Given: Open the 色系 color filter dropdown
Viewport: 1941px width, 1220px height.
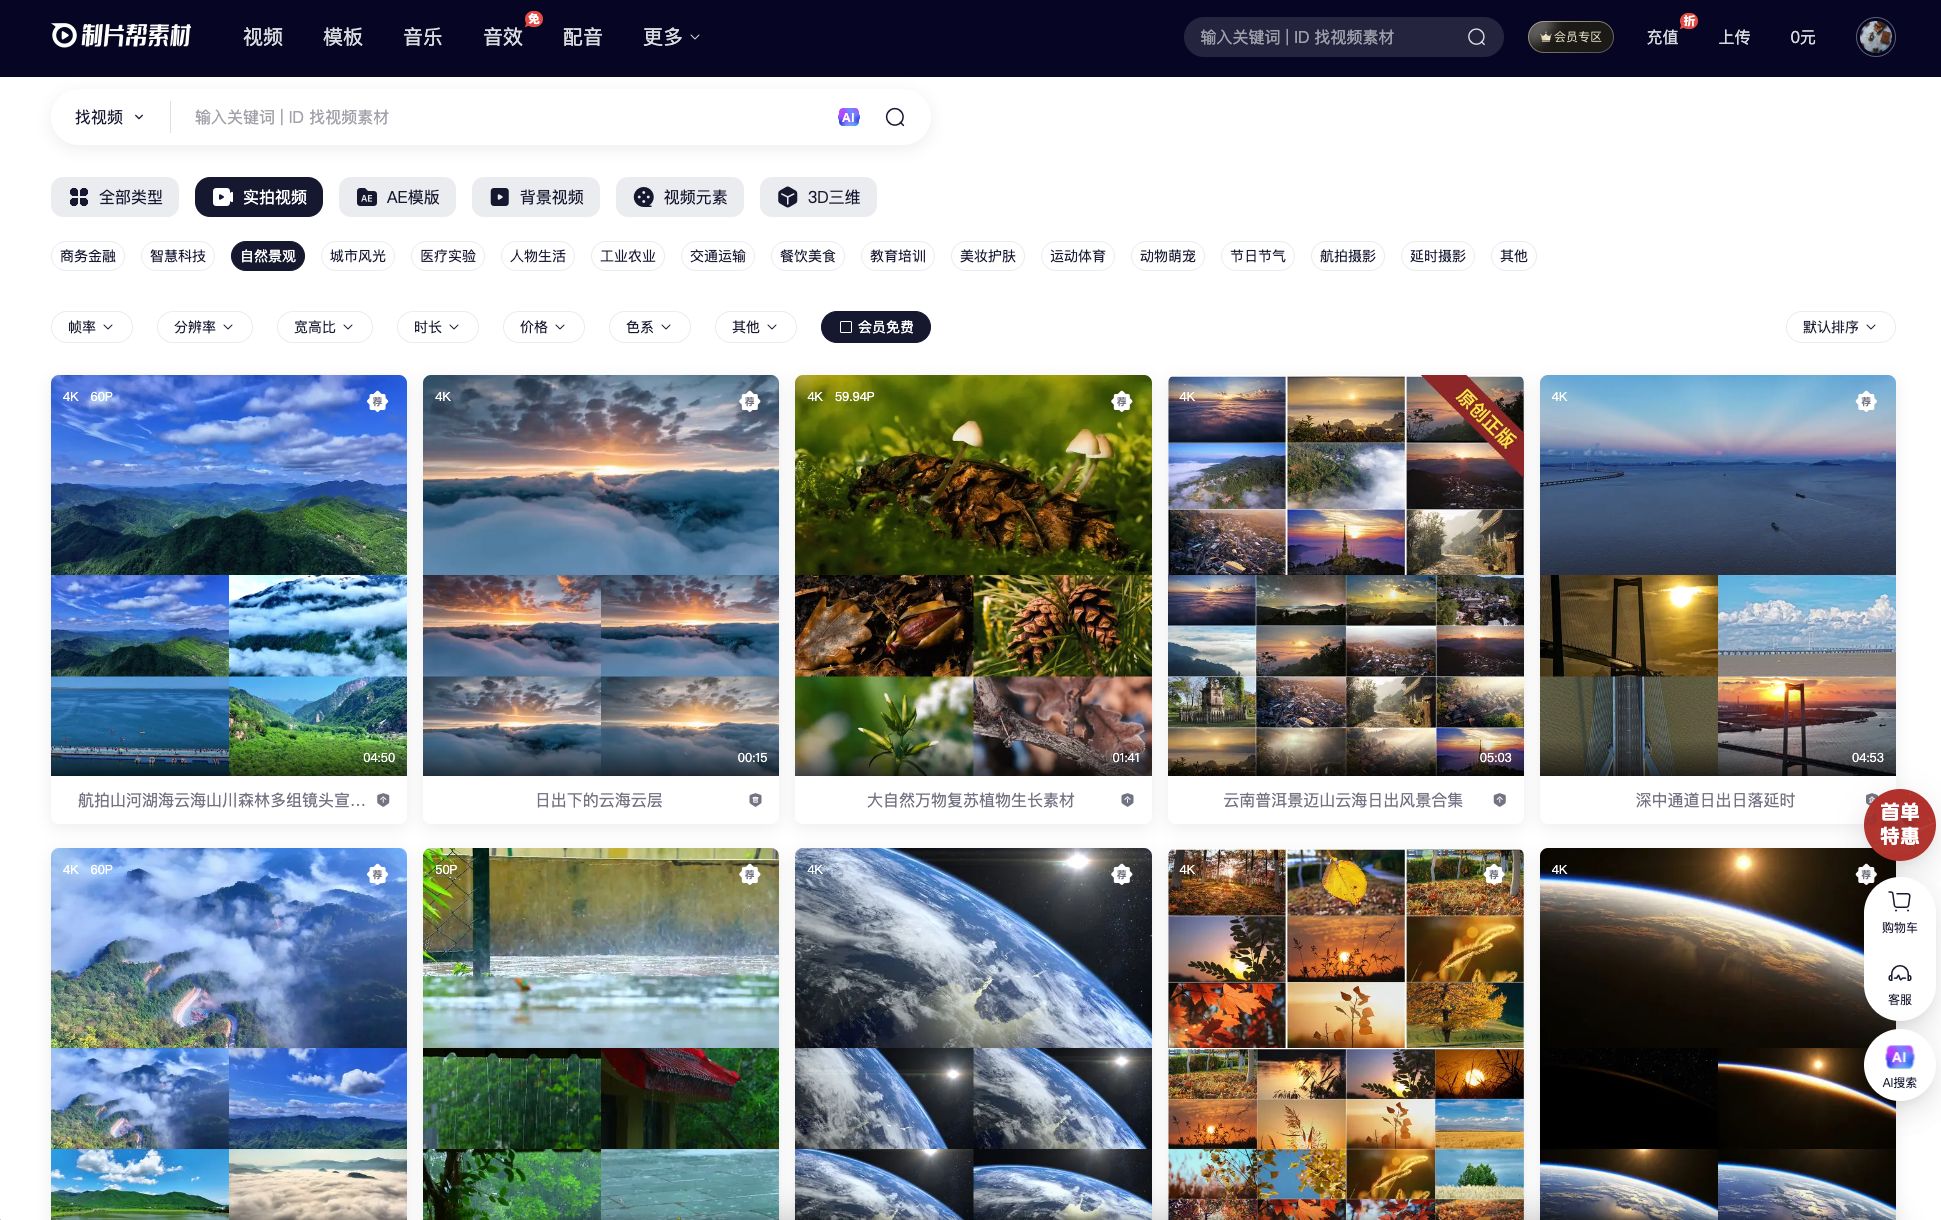Looking at the screenshot, I should (x=648, y=327).
